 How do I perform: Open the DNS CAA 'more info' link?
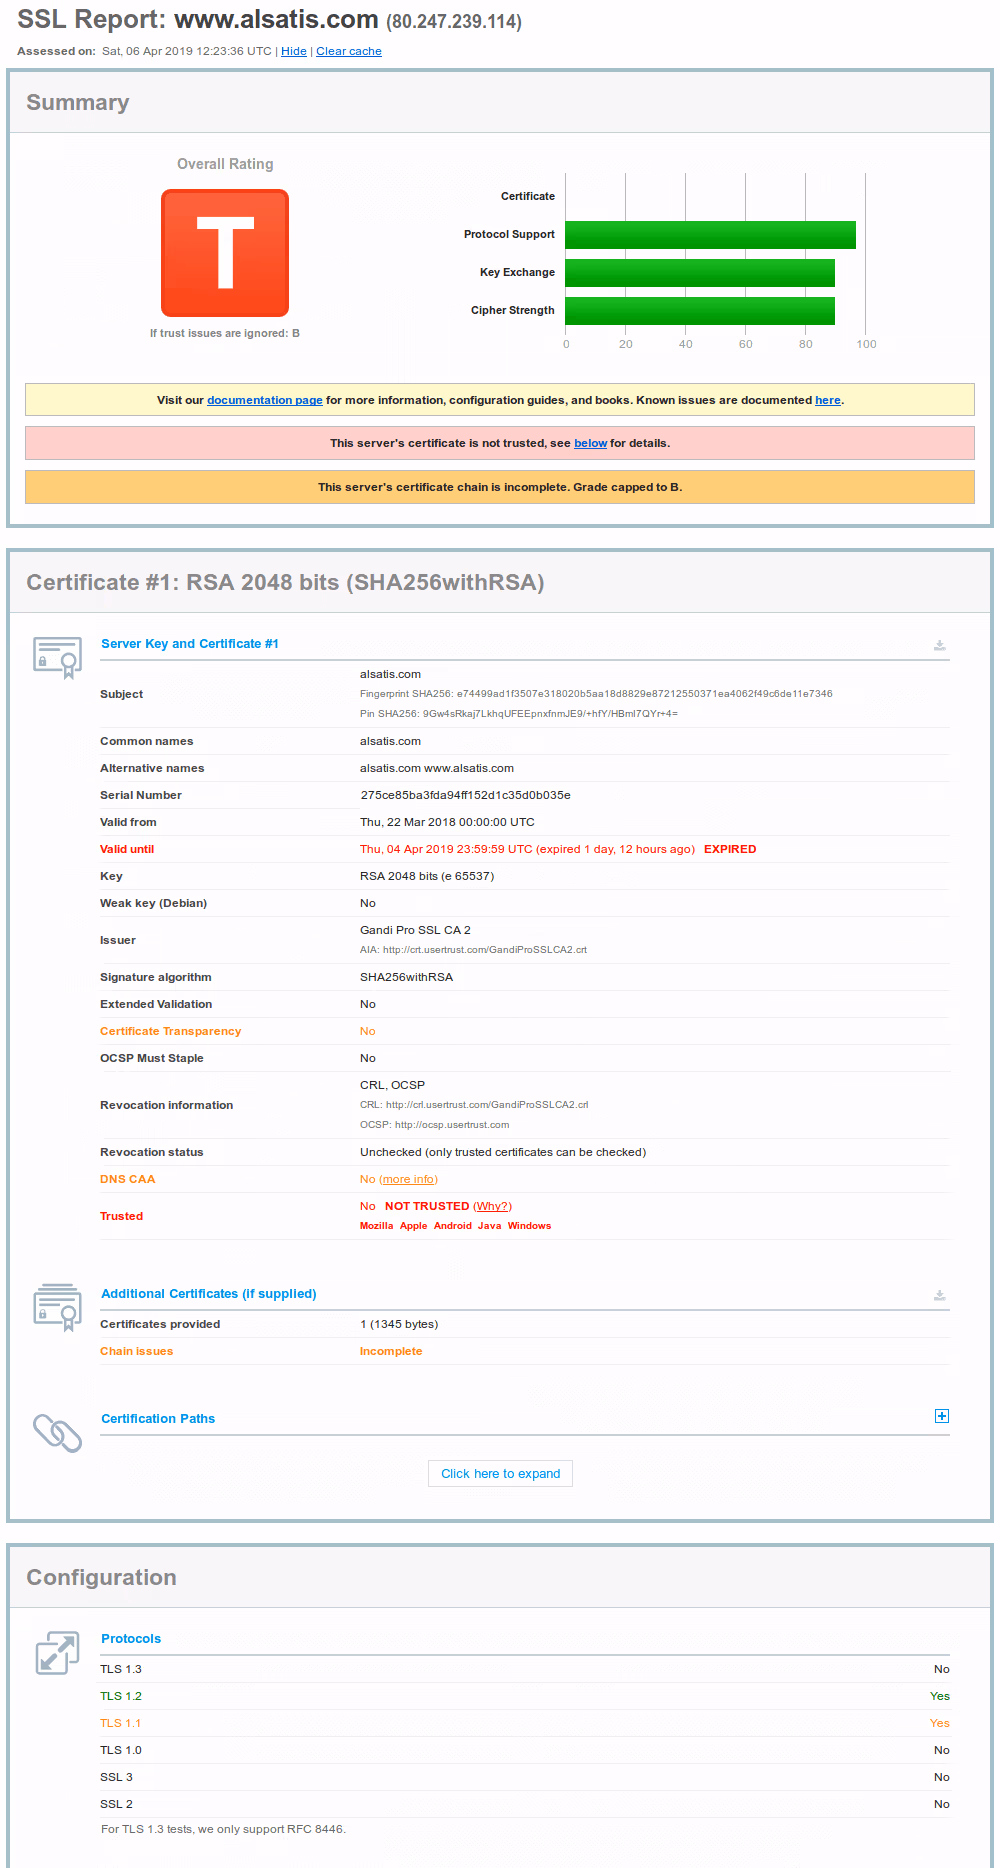click(x=408, y=1179)
